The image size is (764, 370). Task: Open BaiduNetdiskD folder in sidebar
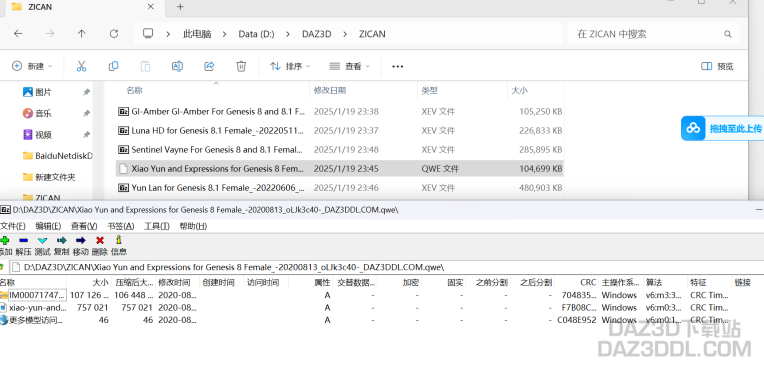[x=57, y=156]
